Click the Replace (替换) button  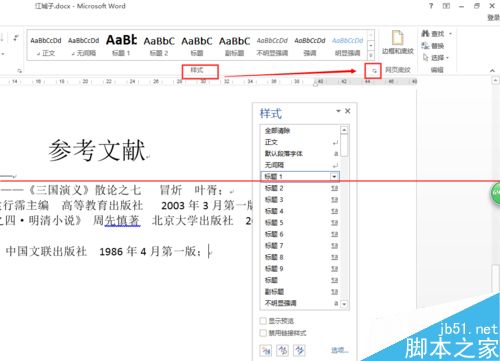click(x=433, y=46)
